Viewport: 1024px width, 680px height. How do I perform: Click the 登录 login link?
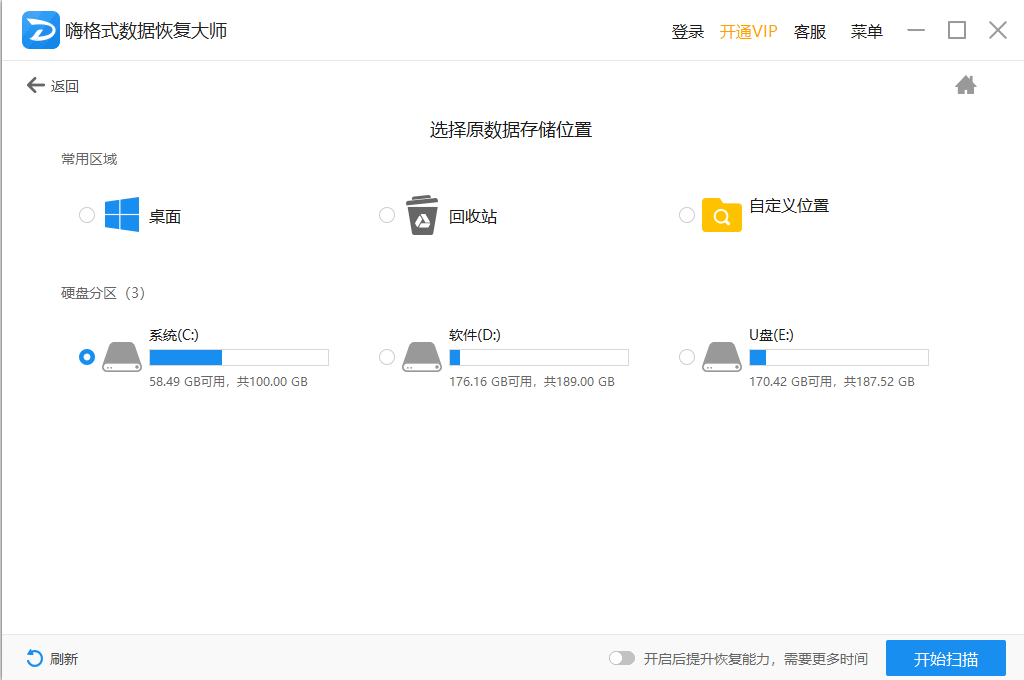tap(688, 31)
